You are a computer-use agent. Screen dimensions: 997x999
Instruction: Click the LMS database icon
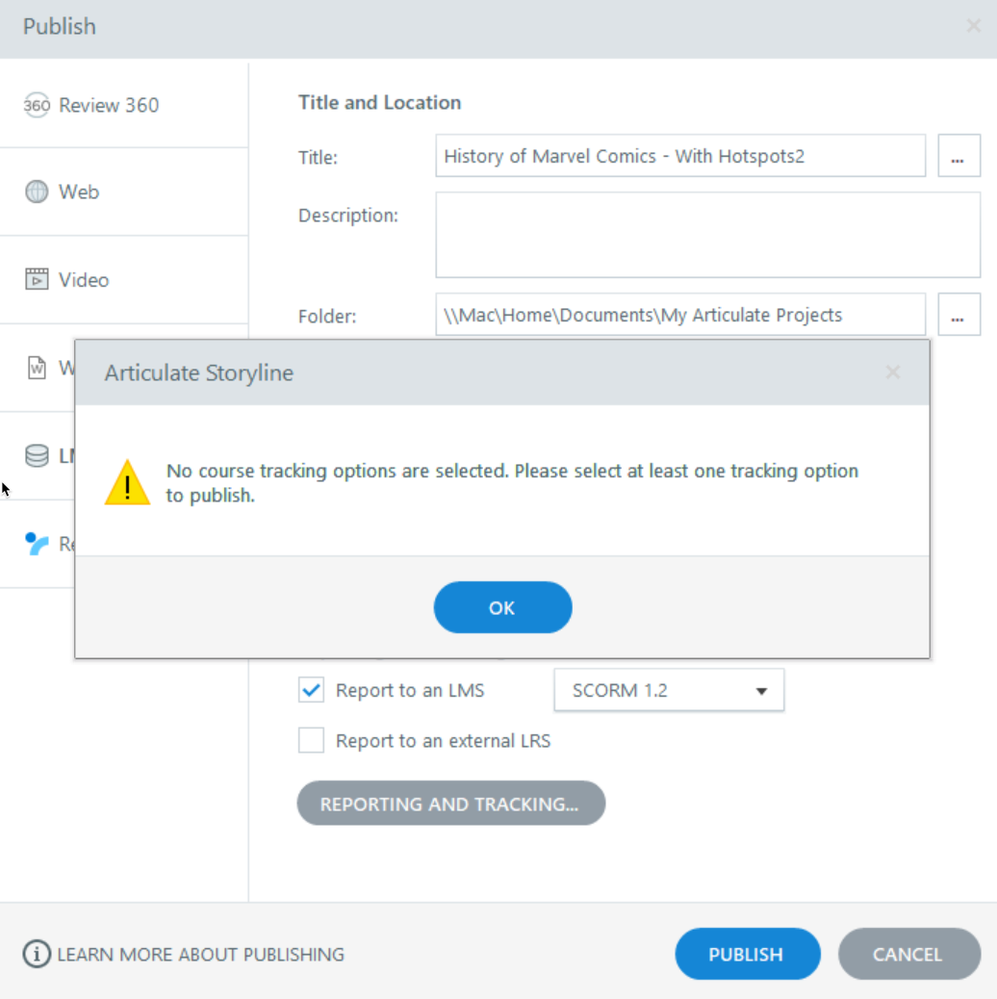[36, 456]
